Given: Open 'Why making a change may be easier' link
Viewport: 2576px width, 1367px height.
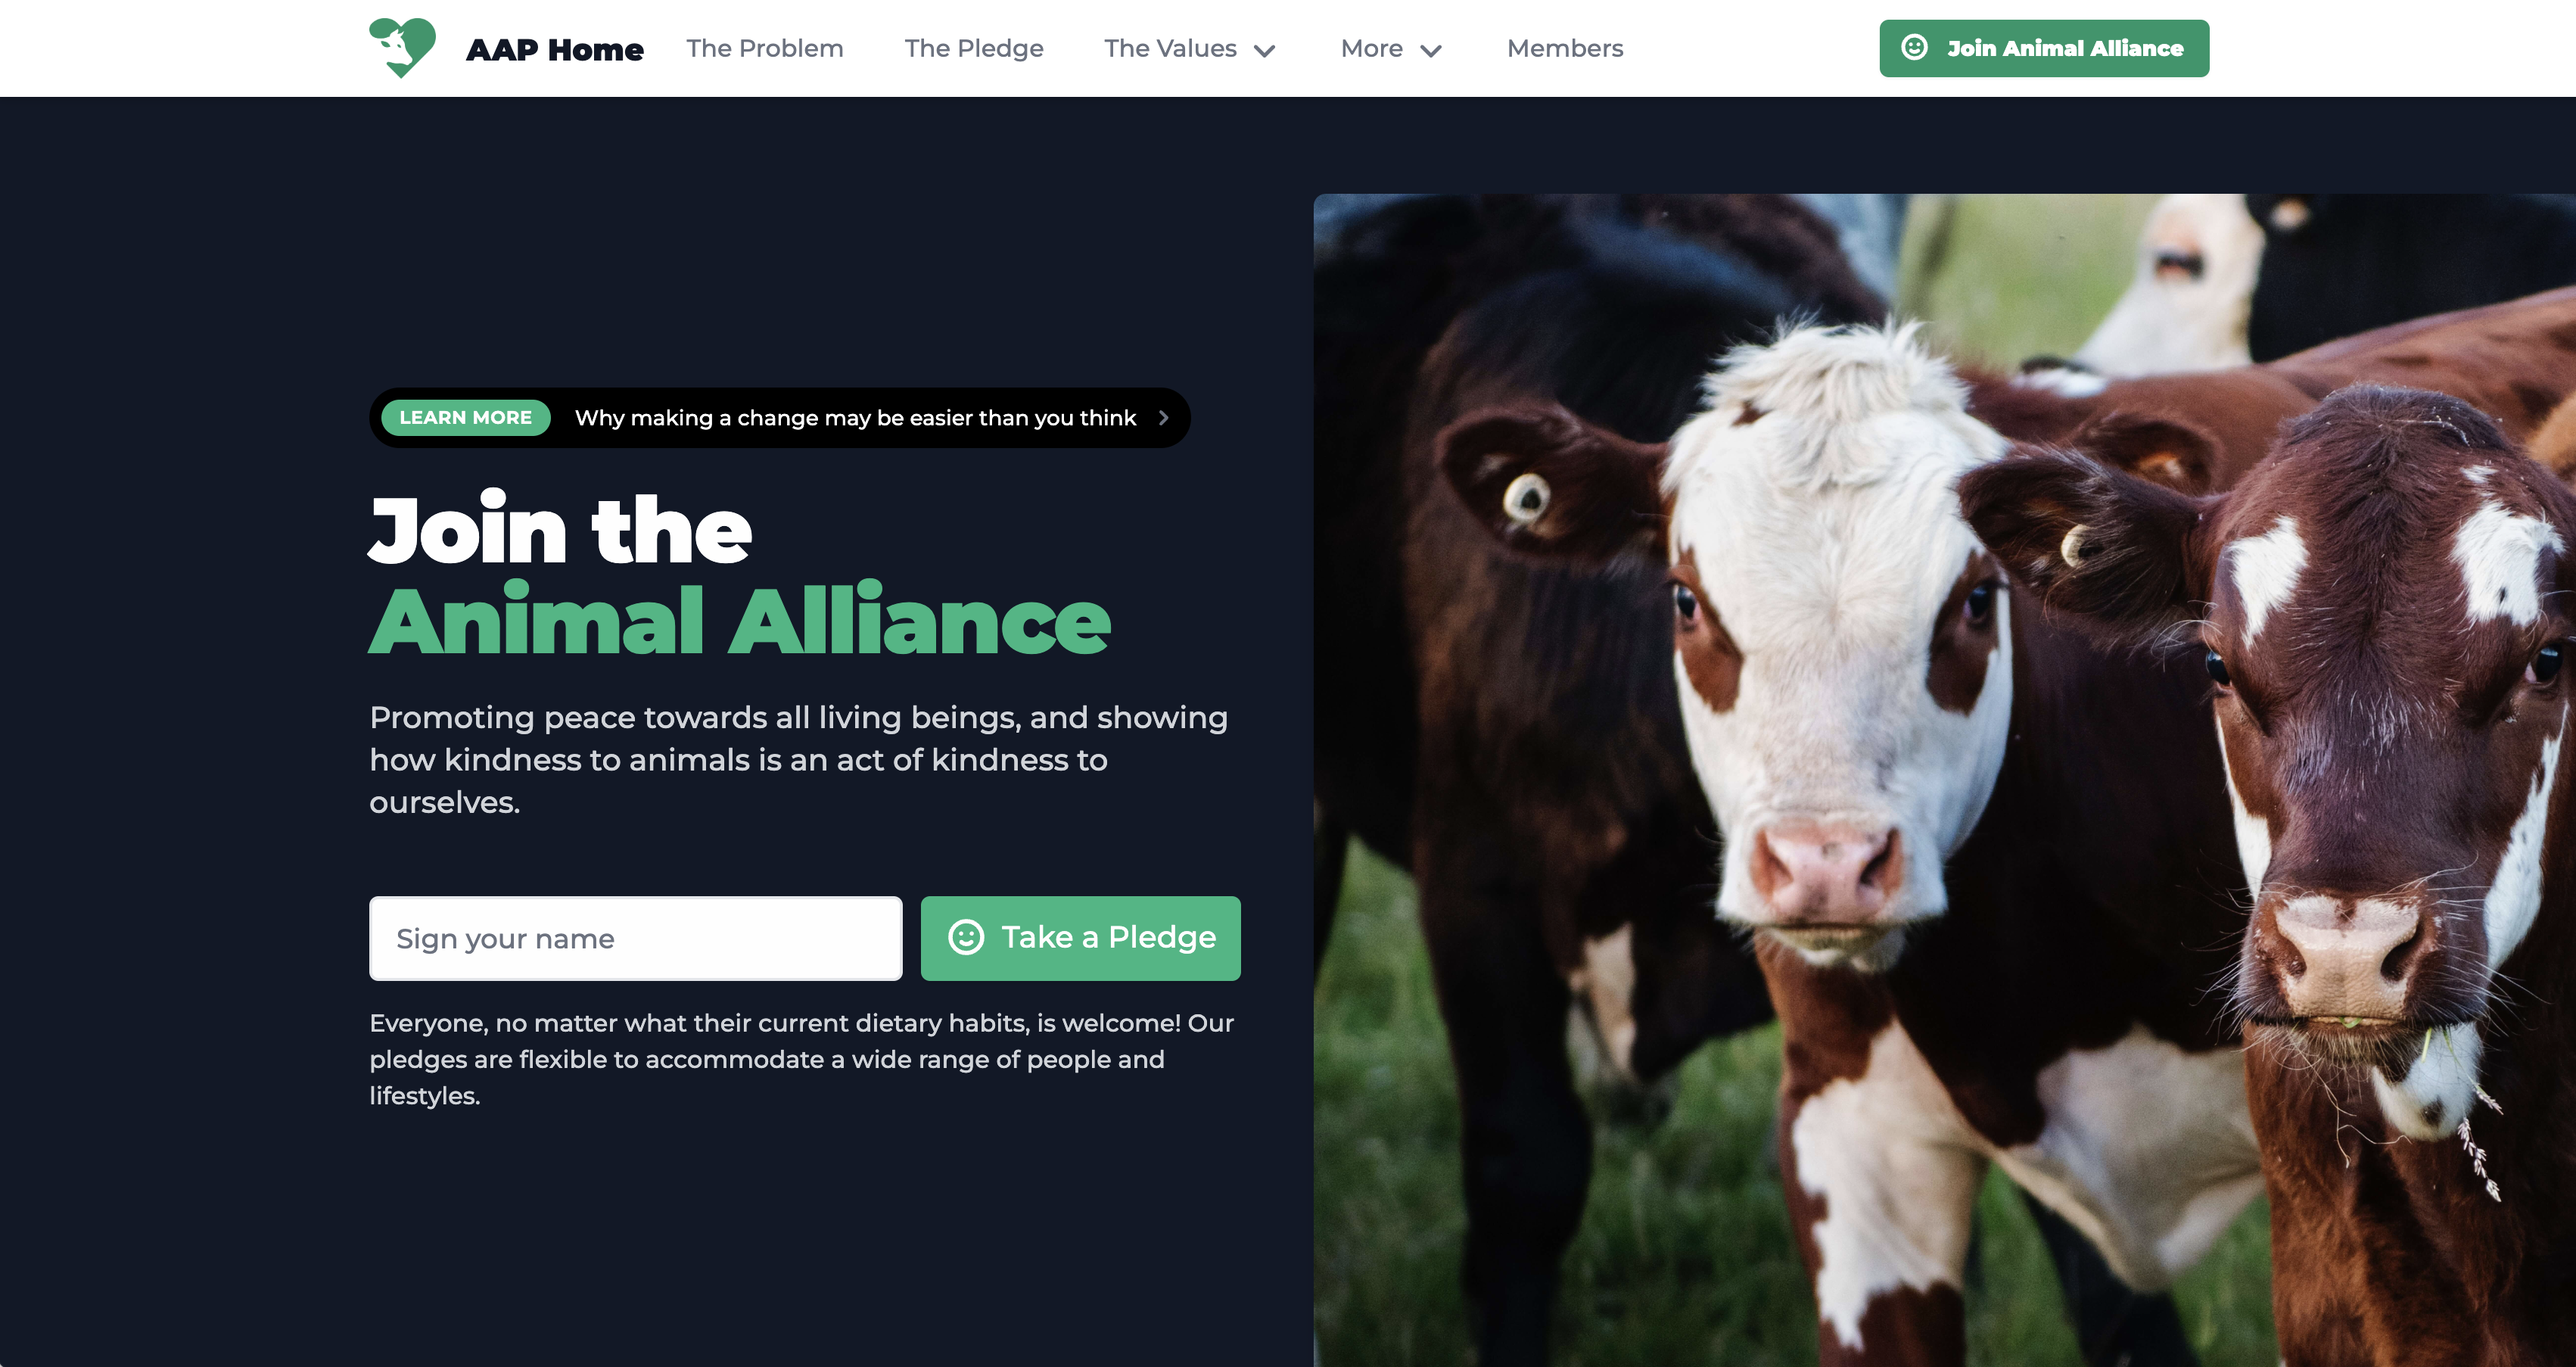Looking at the screenshot, I should [x=855, y=418].
